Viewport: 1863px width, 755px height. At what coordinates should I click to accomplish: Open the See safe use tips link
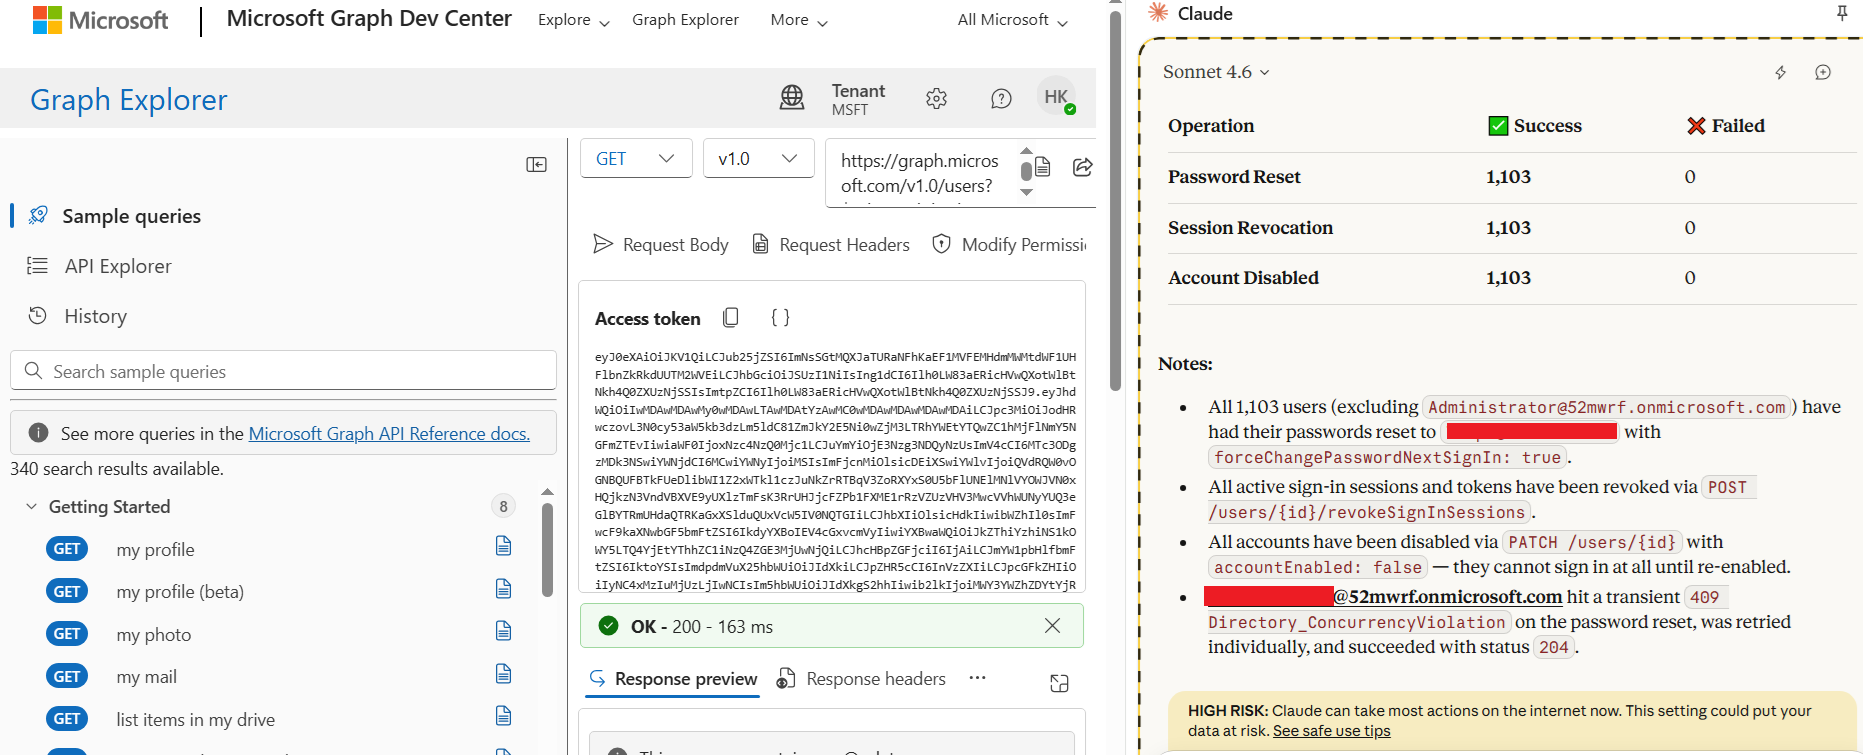coord(1331,731)
